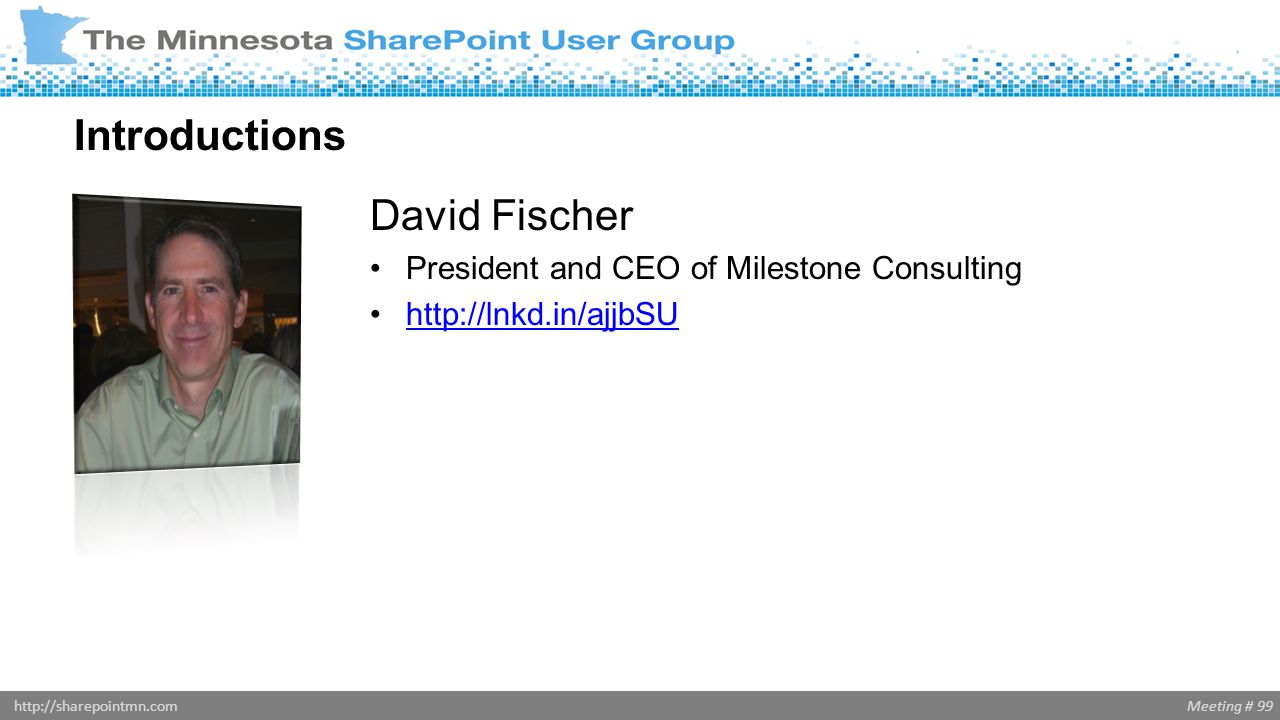Select David Fischer's portrait photo
Image resolution: width=1280 pixels, height=720 pixels.
[187, 333]
